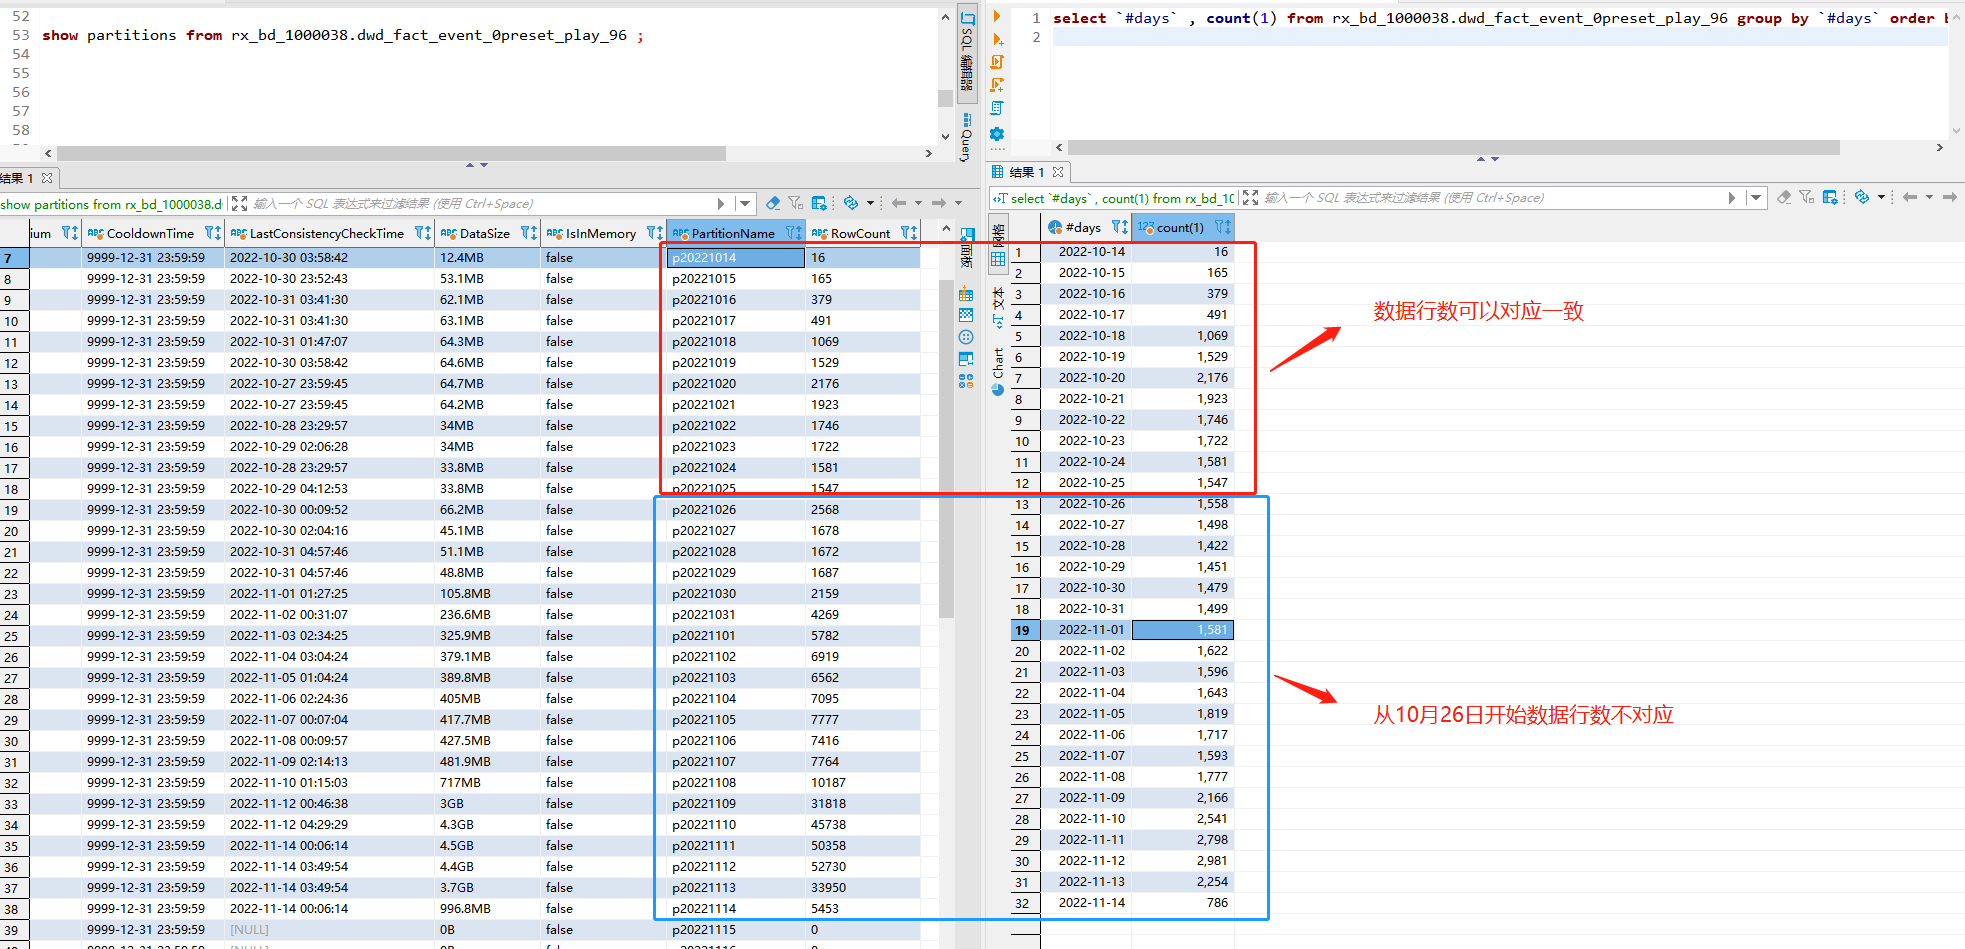Open back-history dropdown in left results
This screenshot has height=949, width=1965.
pyautogui.click(x=918, y=203)
